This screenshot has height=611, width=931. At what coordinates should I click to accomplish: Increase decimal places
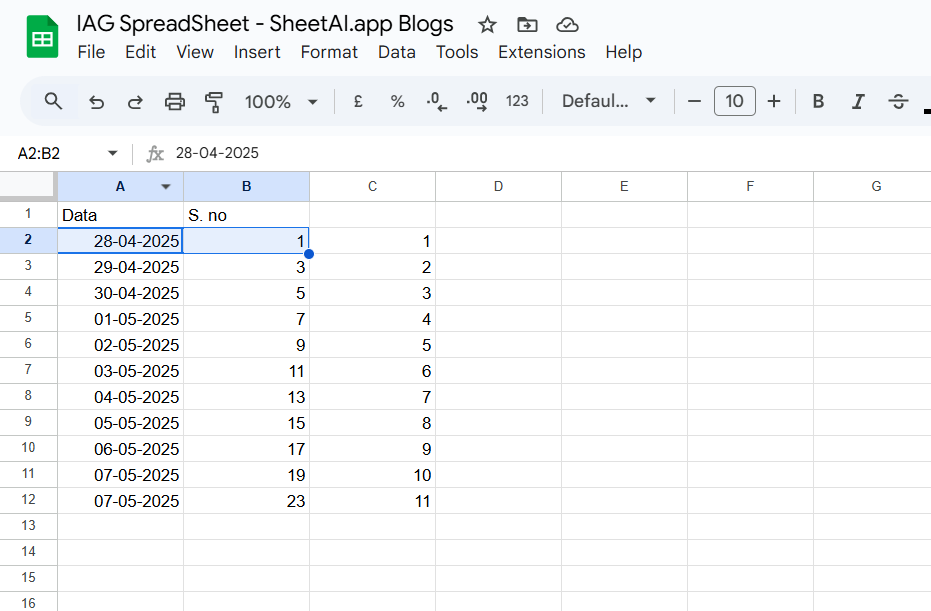tap(477, 102)
